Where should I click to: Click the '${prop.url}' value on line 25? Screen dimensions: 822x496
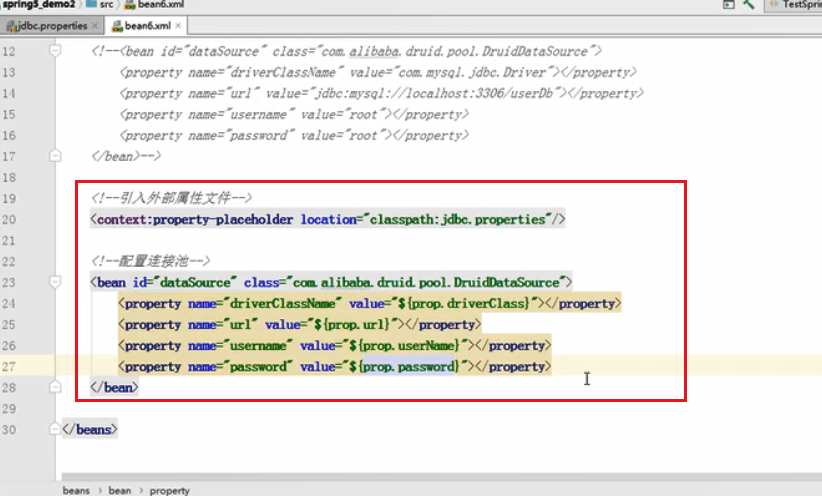click(x=352, y=324)
